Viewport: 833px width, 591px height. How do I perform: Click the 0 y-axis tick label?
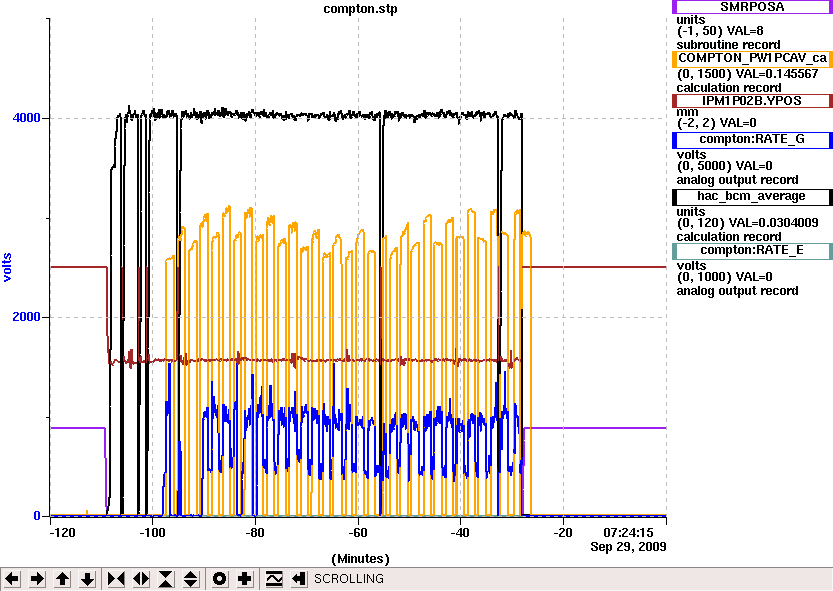click(x=37, y=516)
